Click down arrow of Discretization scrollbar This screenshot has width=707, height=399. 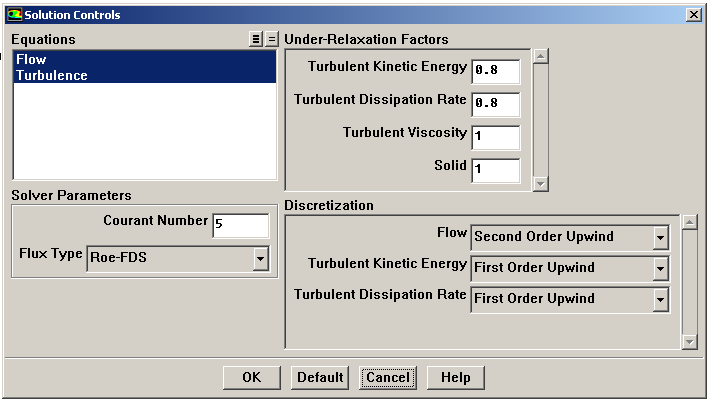tap(690, 342)
